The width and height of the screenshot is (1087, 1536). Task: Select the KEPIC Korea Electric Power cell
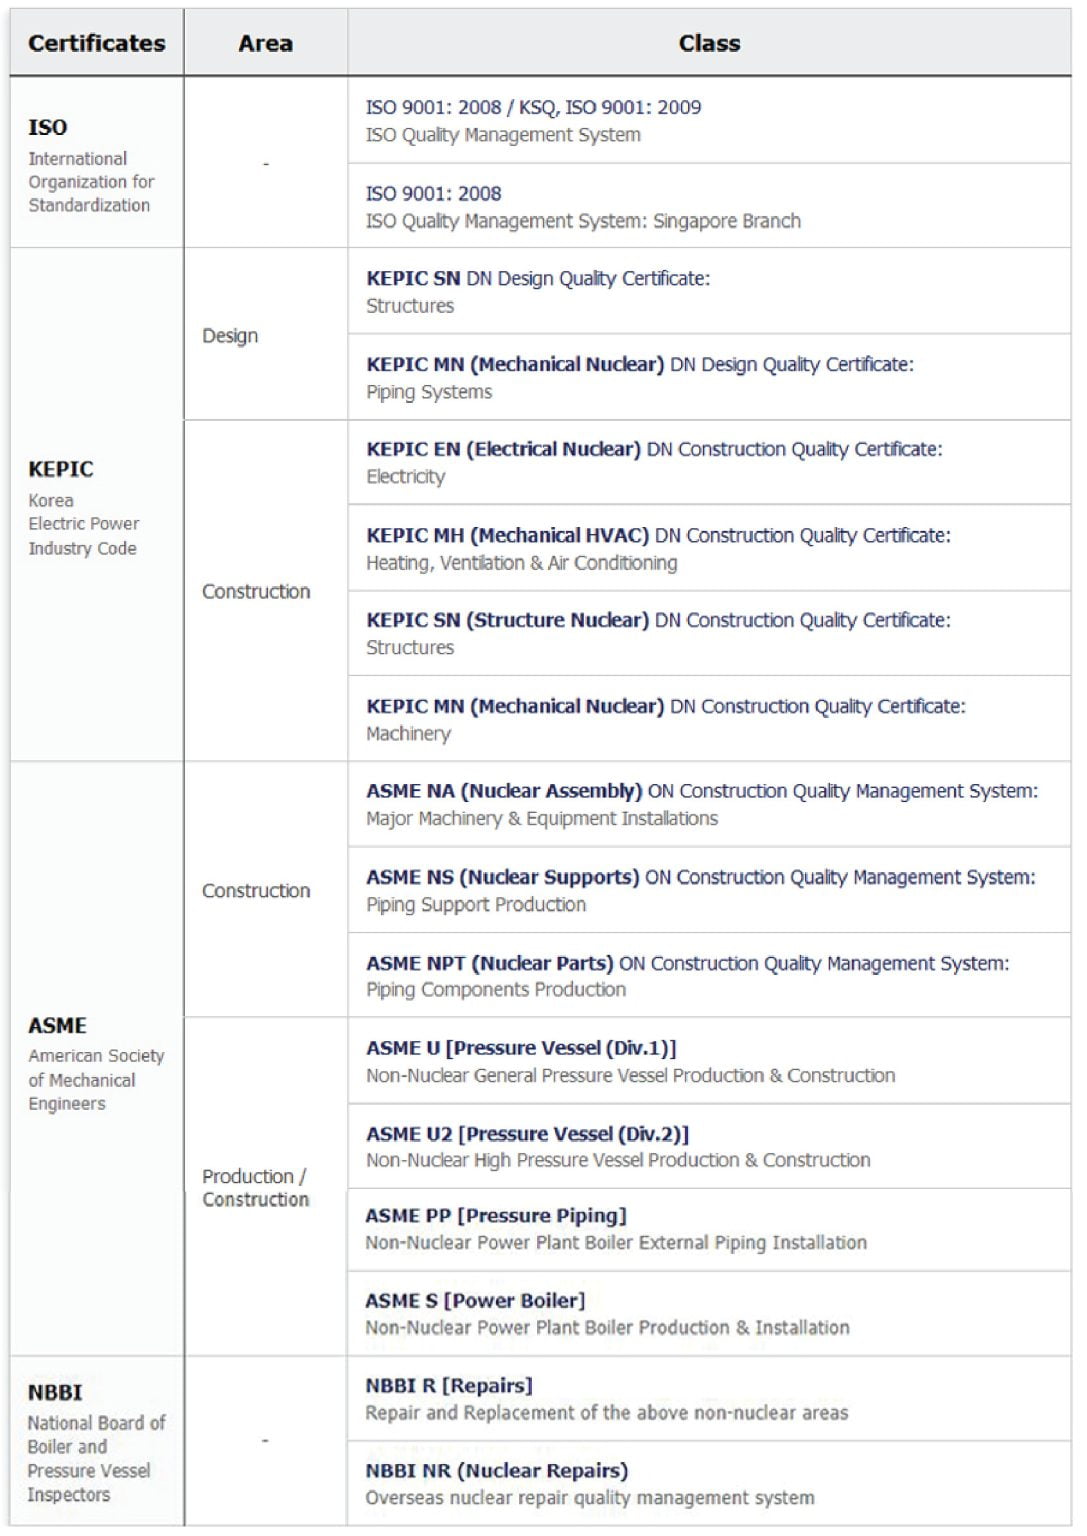click(83, 507)
